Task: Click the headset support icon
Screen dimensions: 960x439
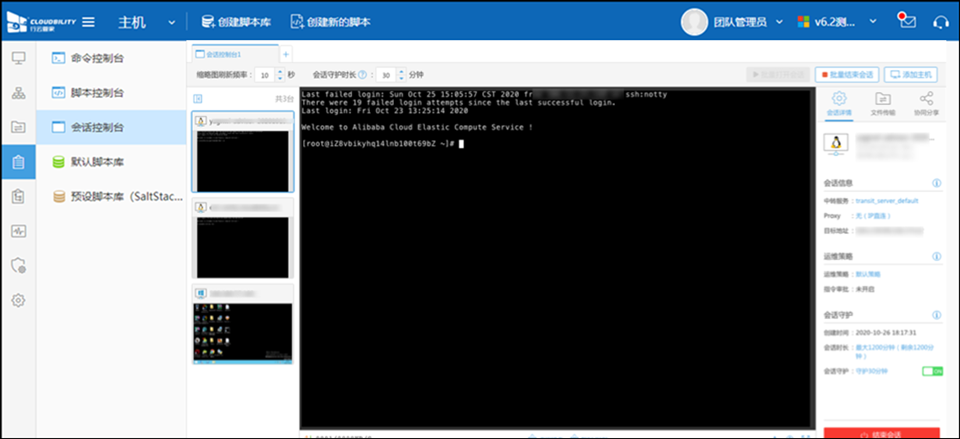Action: pyautogui.click(x=940, y=21)
